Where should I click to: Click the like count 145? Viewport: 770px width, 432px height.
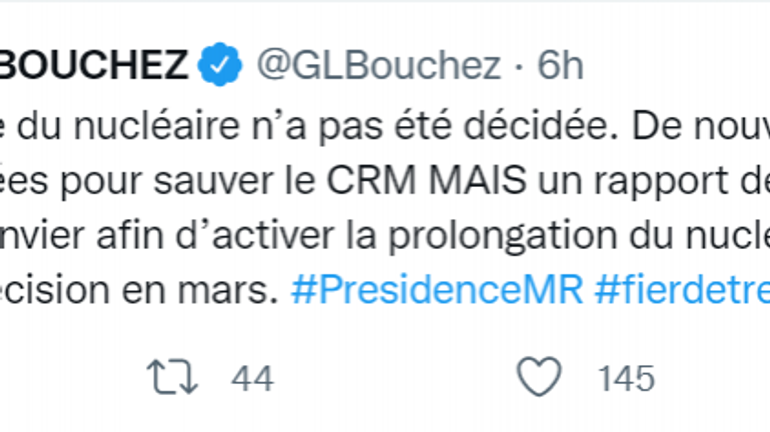626,378
